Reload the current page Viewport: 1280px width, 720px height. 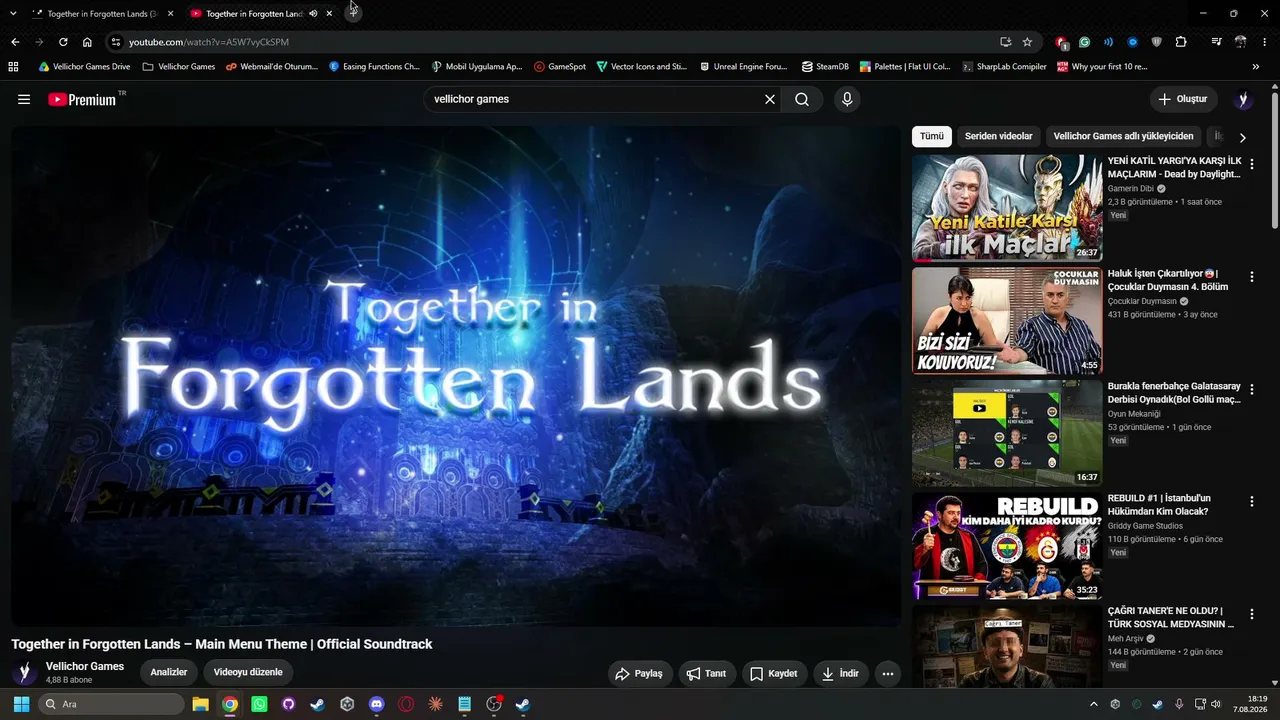tap(63, 42)
